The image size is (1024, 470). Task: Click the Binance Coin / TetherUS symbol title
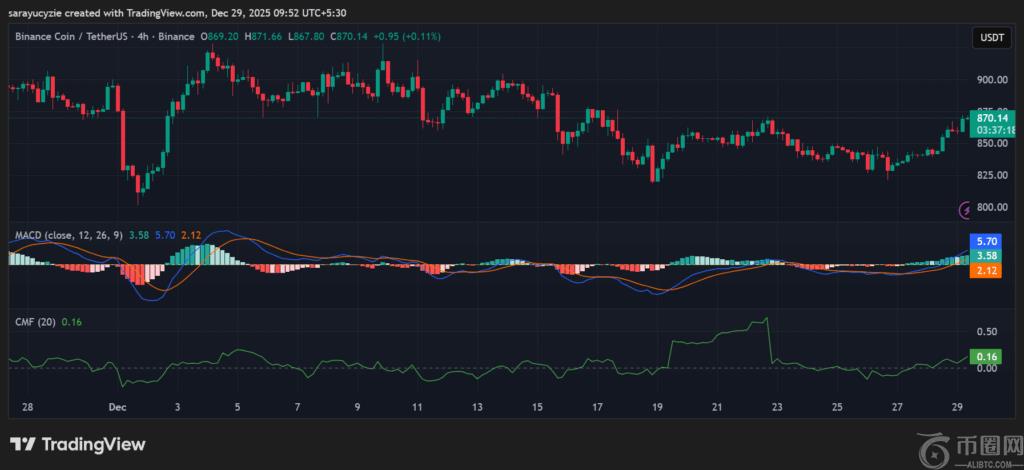coord(105,36)
